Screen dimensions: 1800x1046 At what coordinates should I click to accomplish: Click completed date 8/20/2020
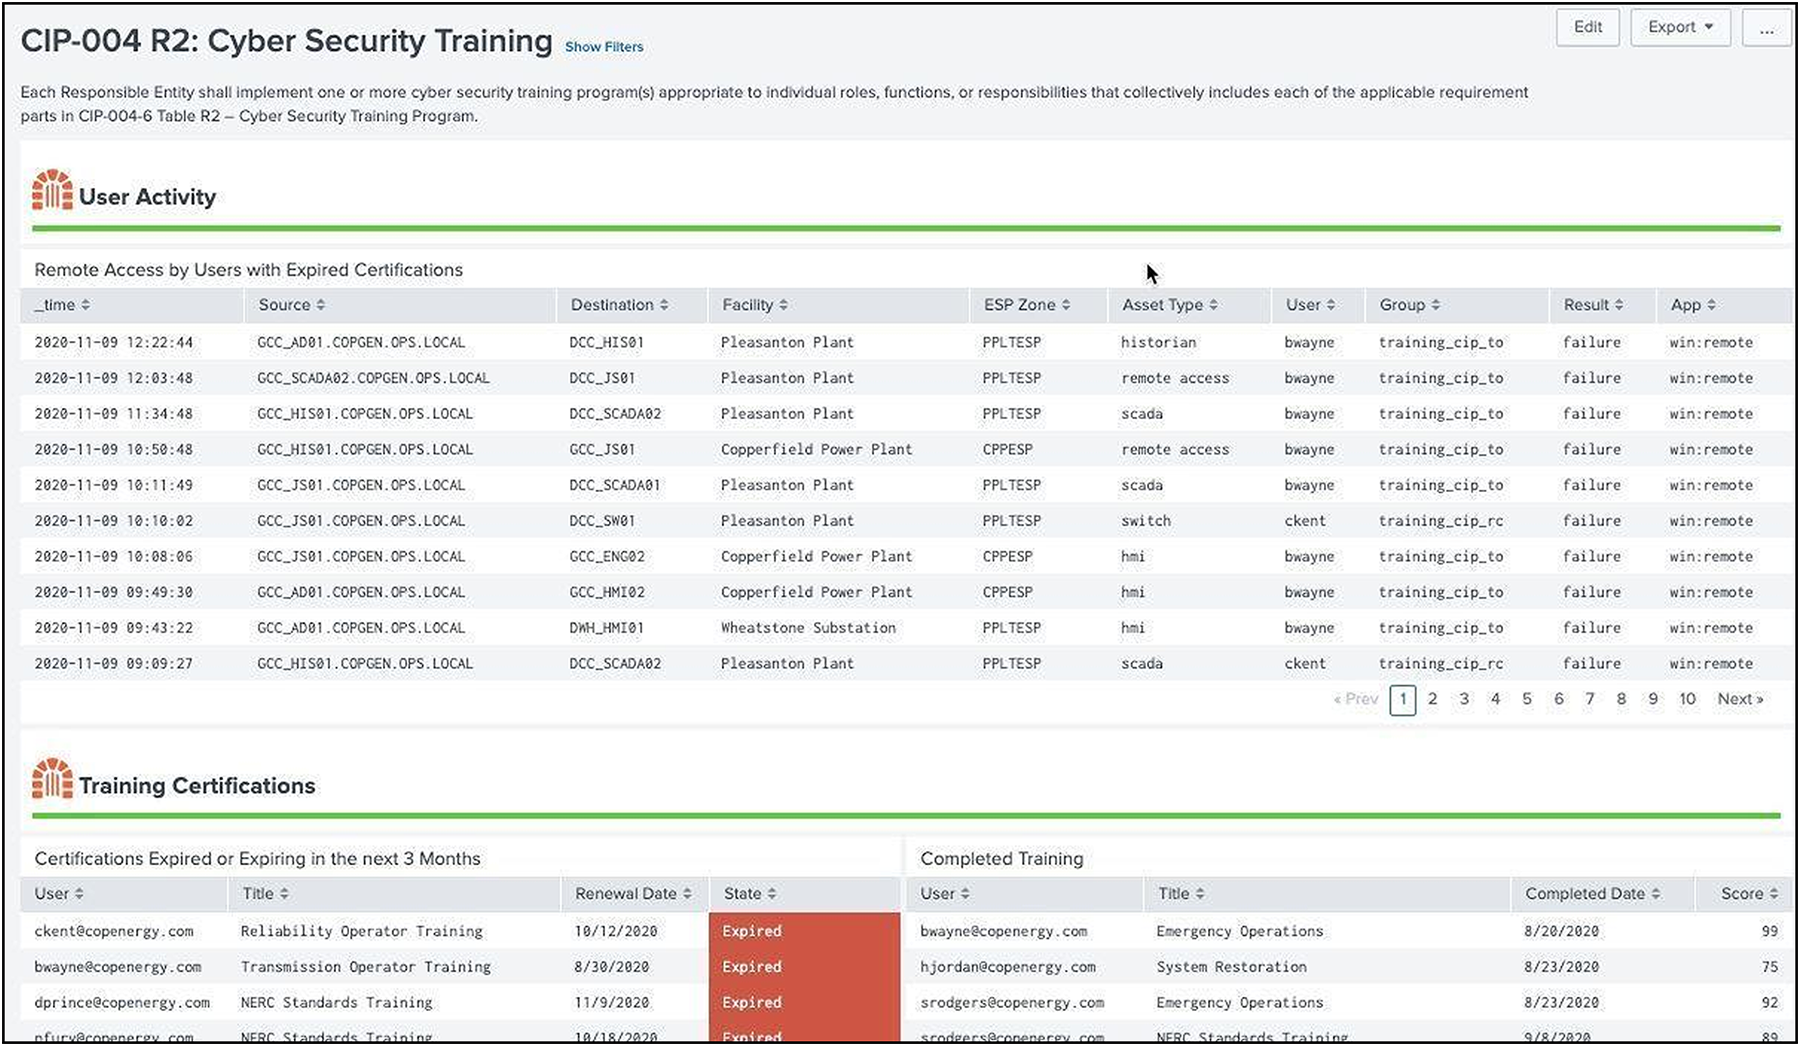pyautogui.click(x=1561, y=931)
